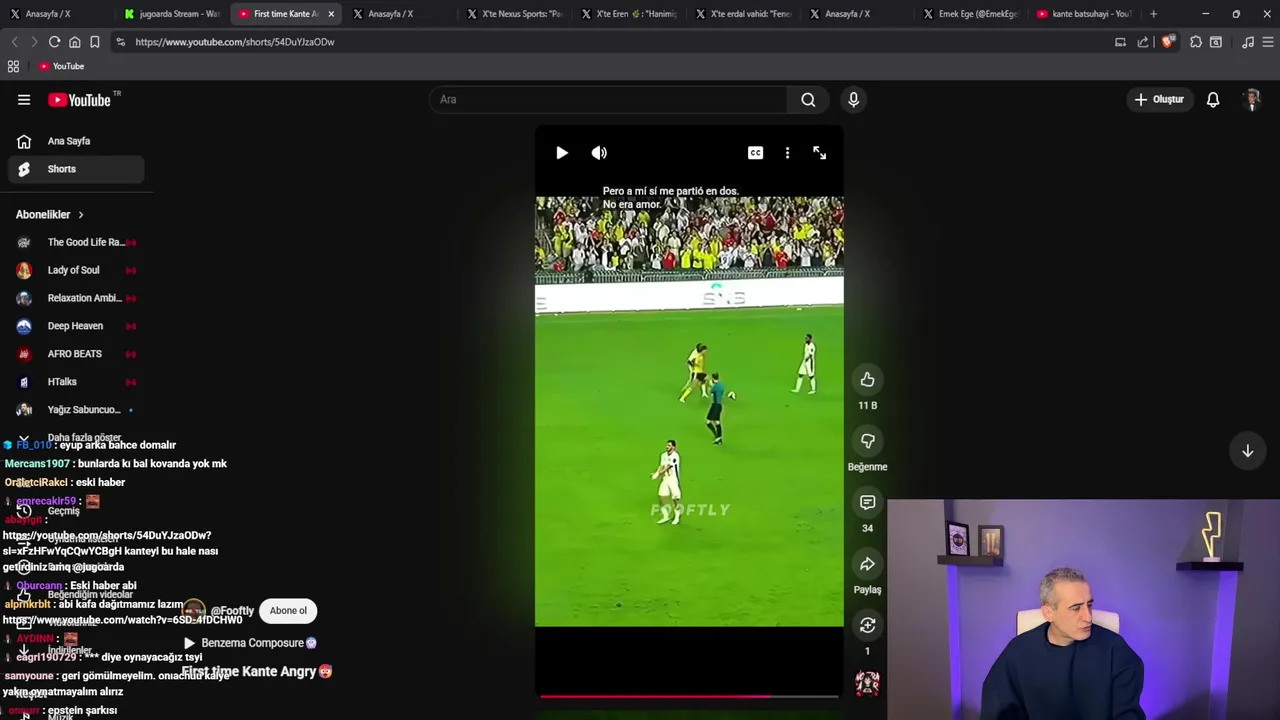Image resolution: width=1280 pixels, height=720 pixels.
Task: Open the Deep Heaven subscription
Action: 76,326
